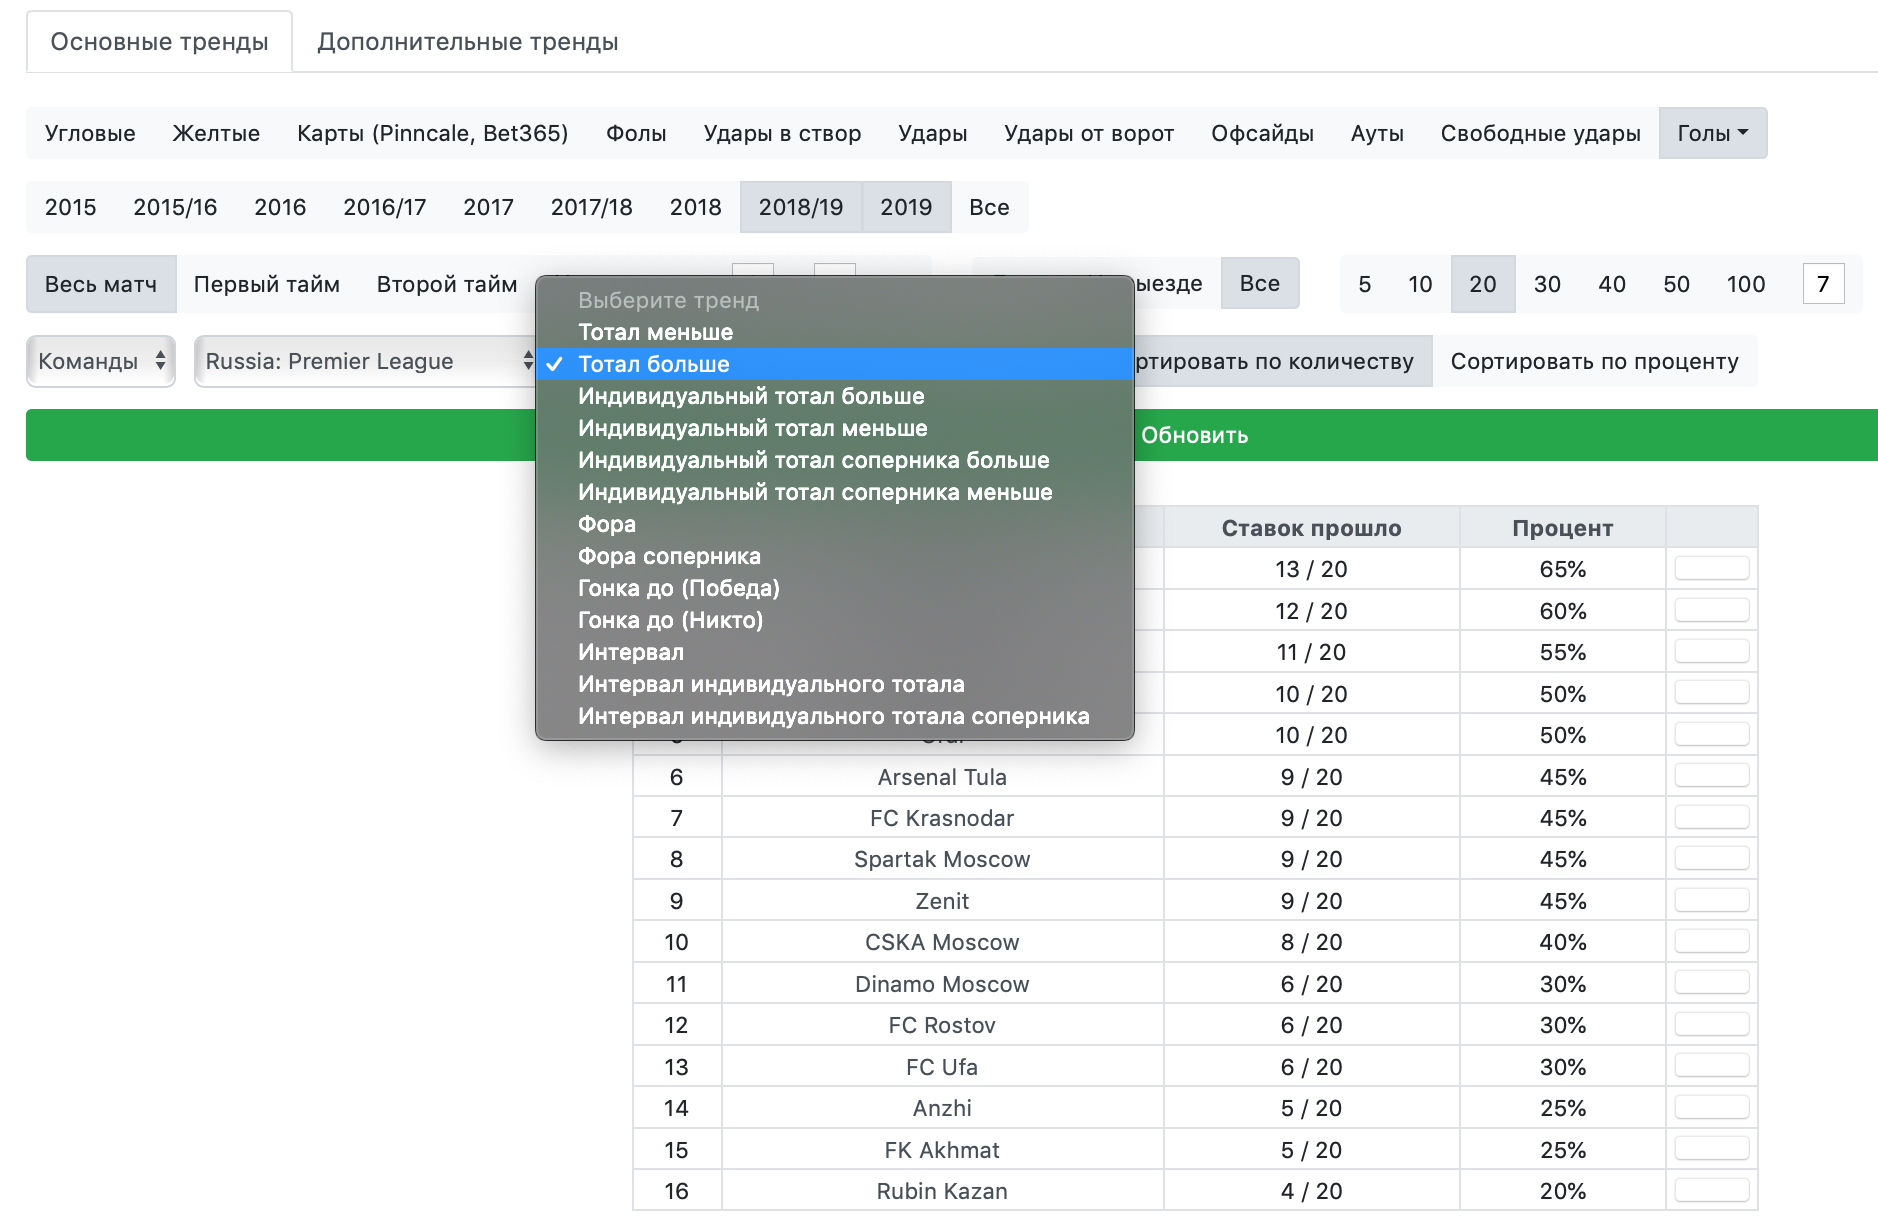Select Удары от ворот statistic
The image size is (1878, 1232).
pos(1089,133)
